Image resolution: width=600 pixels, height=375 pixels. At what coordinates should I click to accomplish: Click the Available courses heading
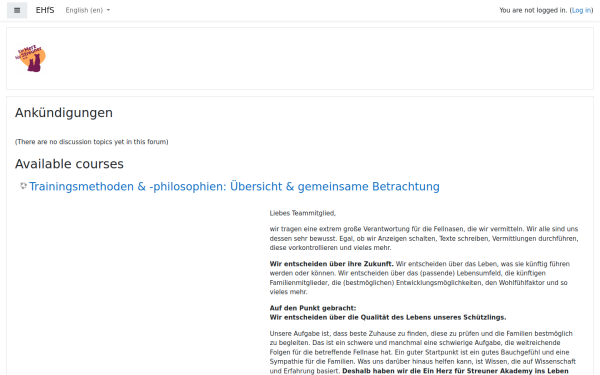click(x=69, y=164)
